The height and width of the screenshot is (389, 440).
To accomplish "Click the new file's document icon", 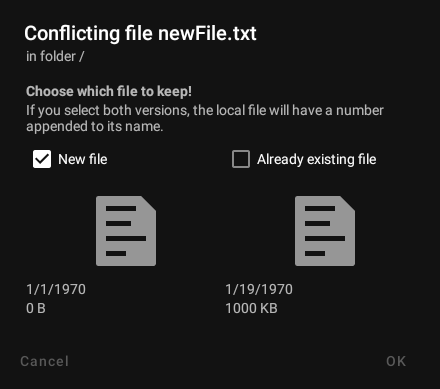I will click(126, 231).
